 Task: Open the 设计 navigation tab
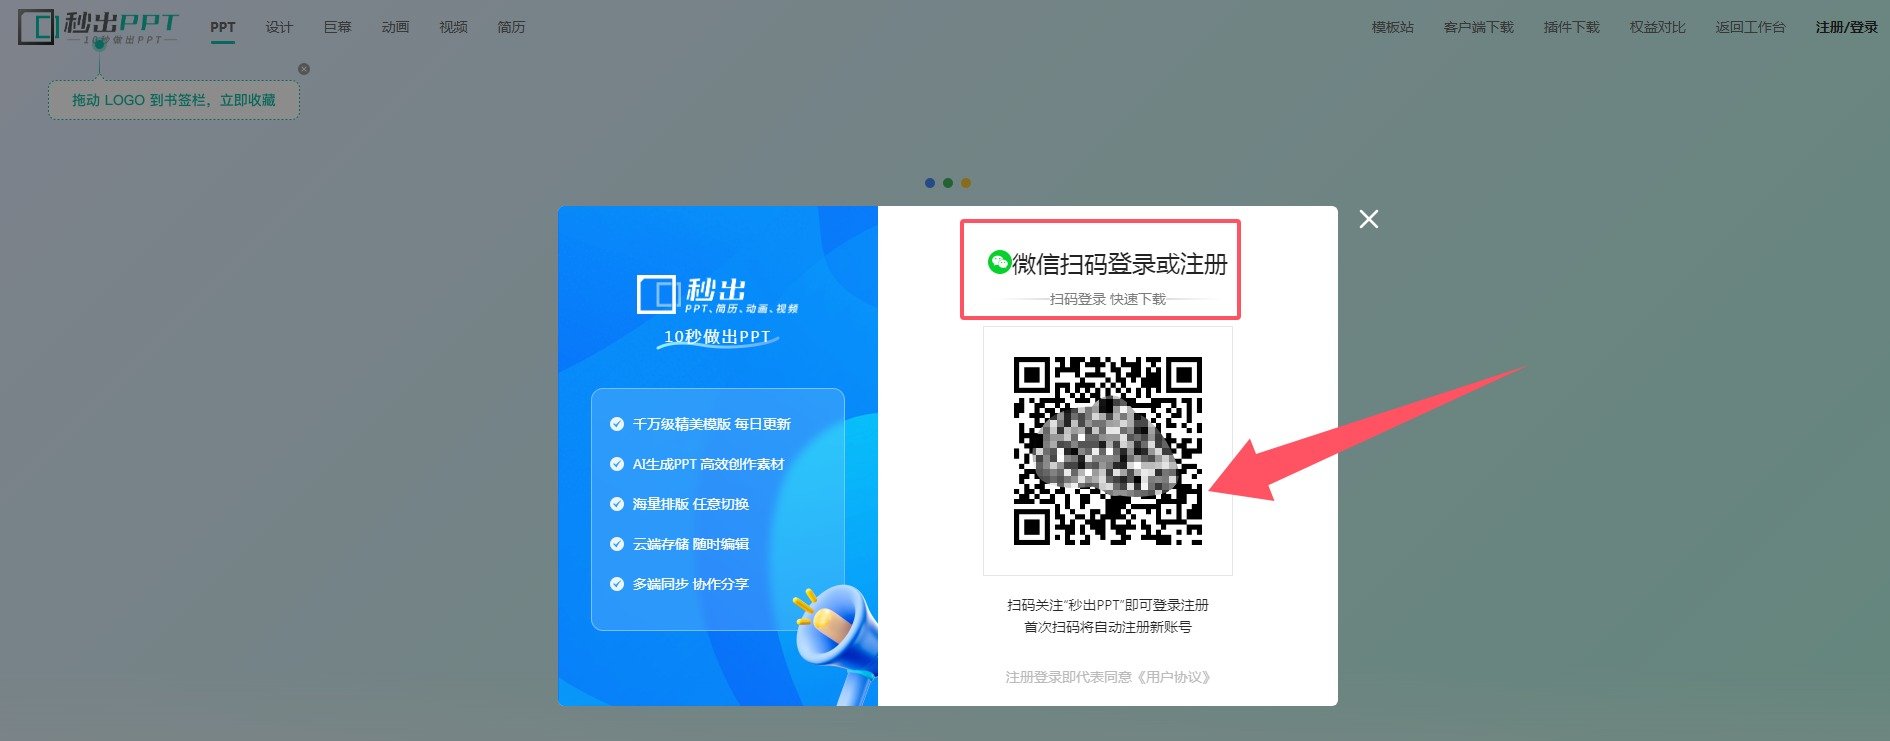279,27
